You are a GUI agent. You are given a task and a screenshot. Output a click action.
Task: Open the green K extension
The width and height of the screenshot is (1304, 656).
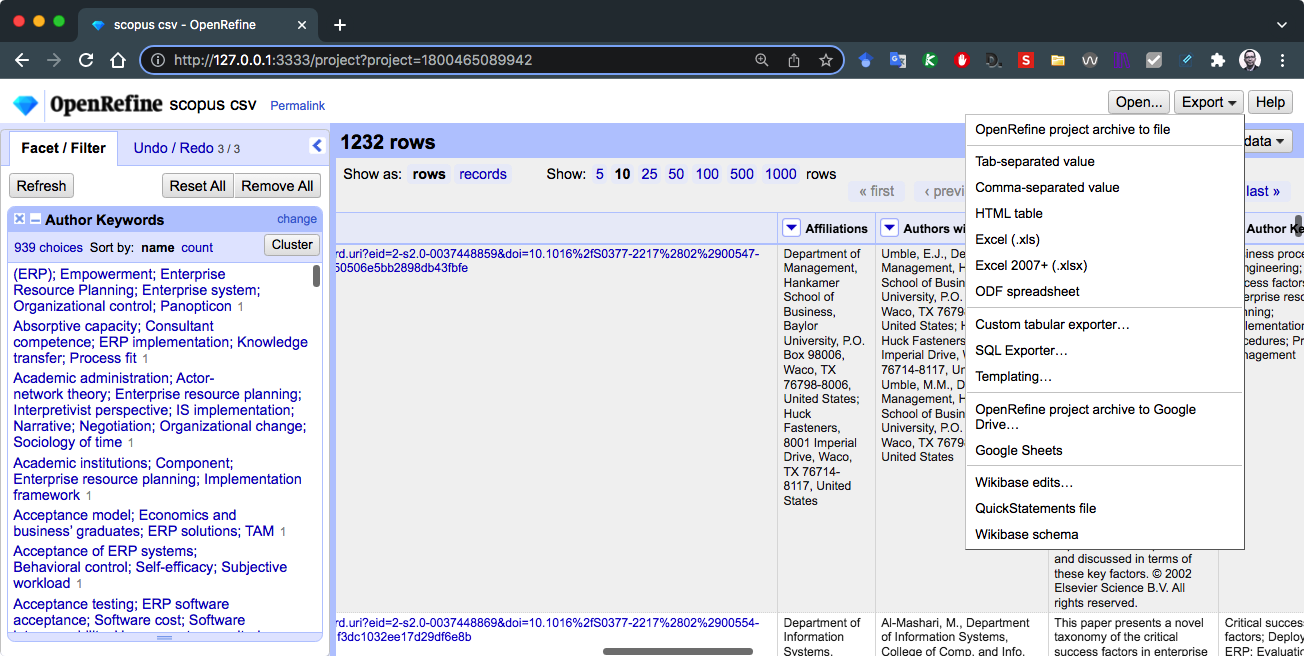pos(930,60)
